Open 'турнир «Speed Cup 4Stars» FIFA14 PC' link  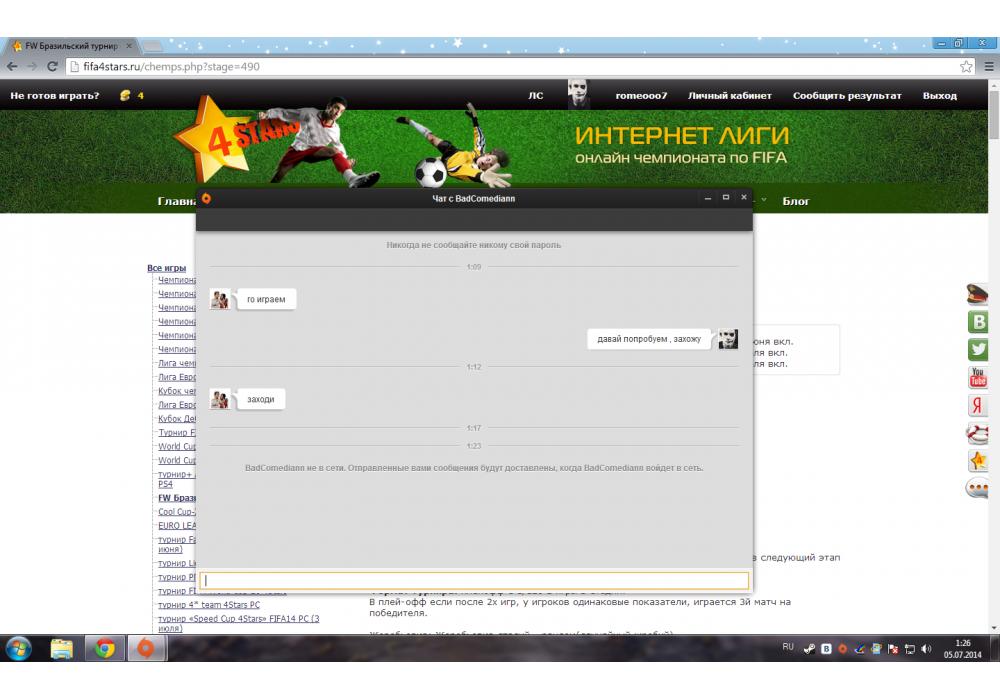[239, 623]
